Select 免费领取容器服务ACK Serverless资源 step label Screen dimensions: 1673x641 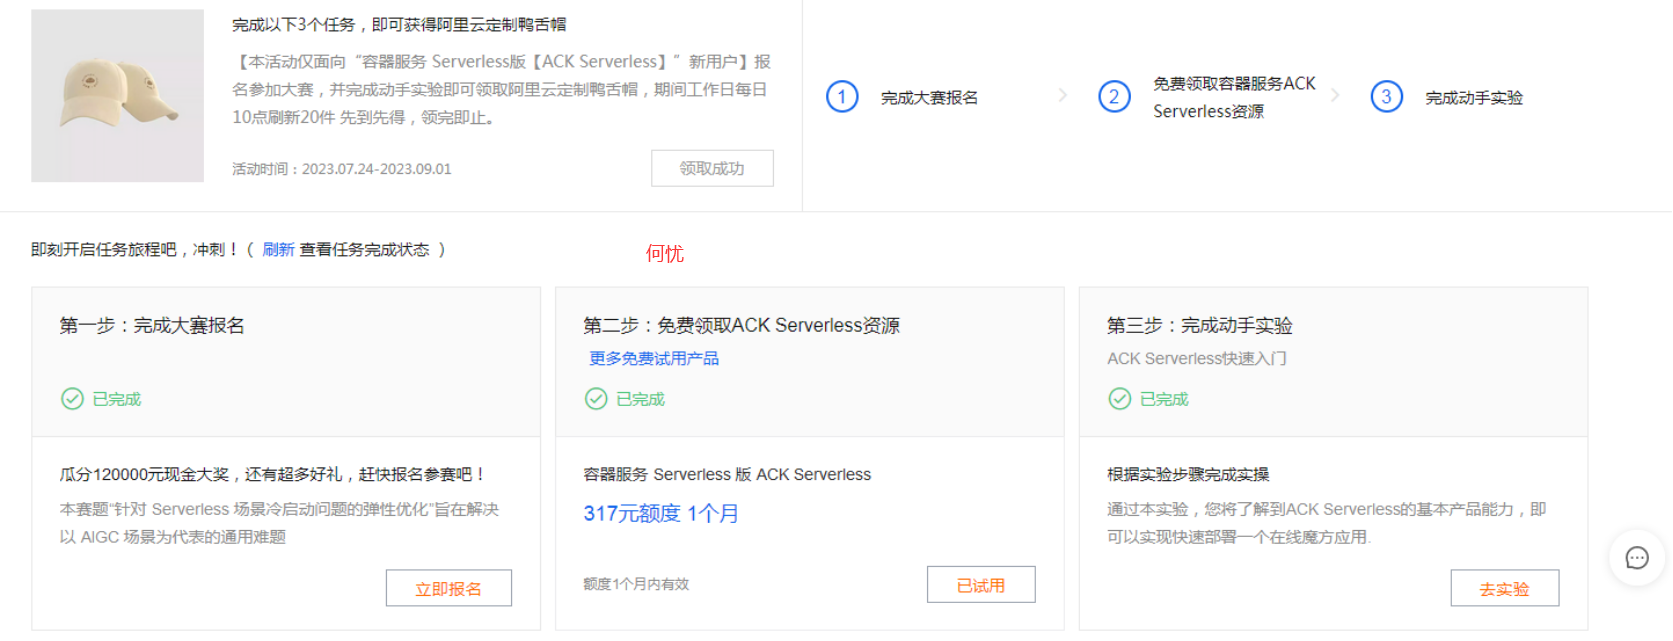point(1234,97)
